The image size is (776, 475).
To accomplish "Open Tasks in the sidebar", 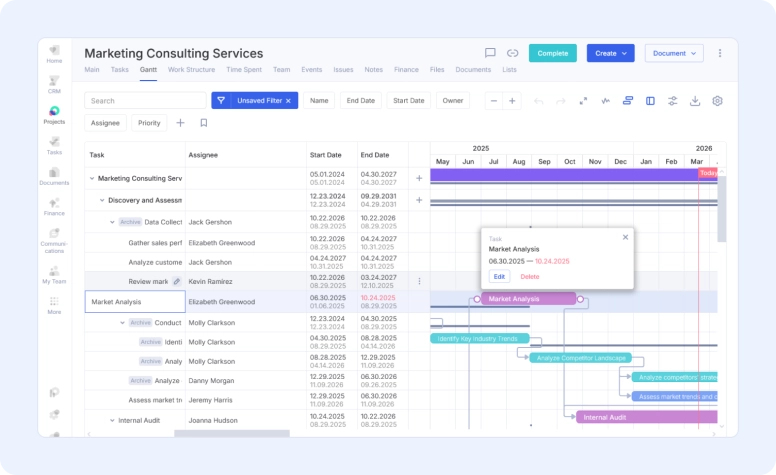I will tap(54, 146).
